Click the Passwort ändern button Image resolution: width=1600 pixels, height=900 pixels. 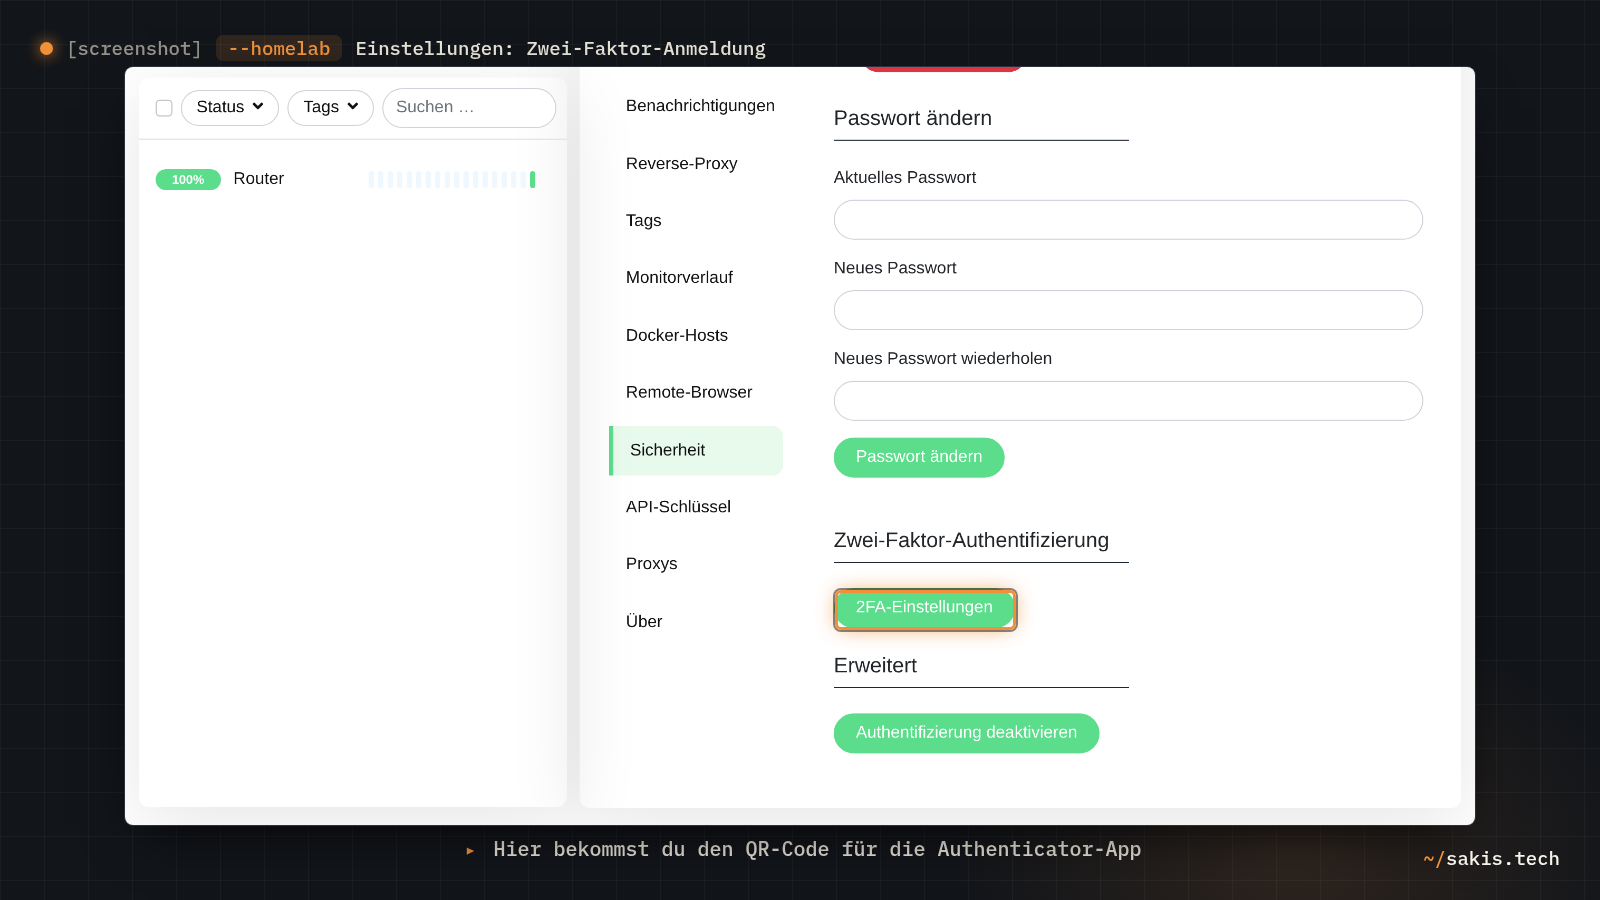(x=919, y=457)
